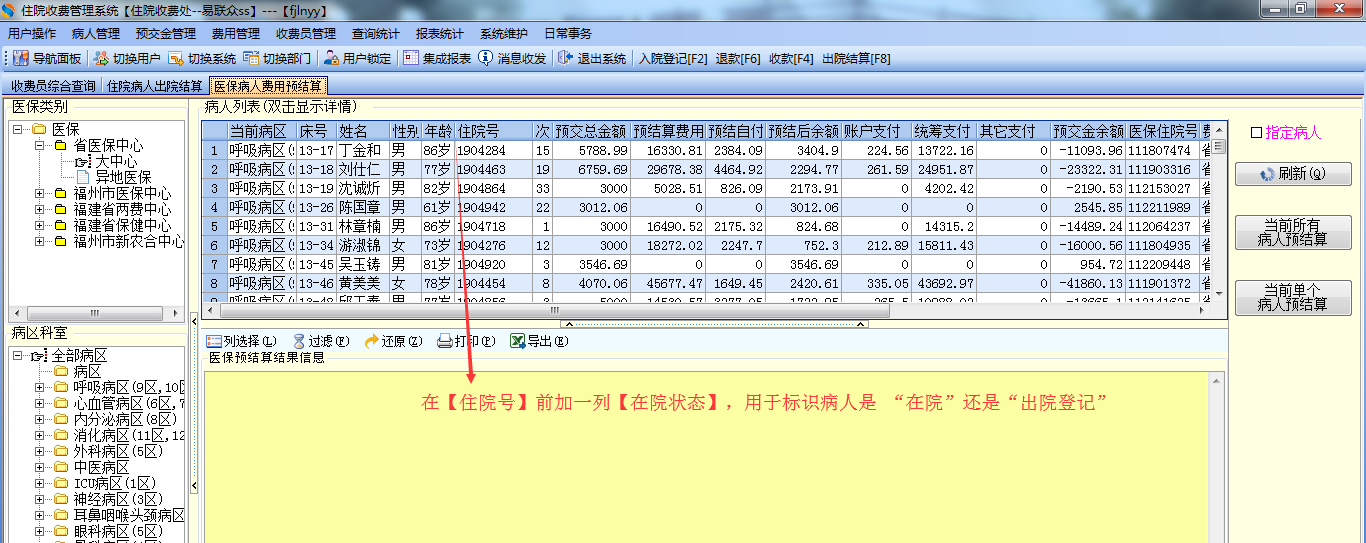1366x543 pixels.
Task: Select patient row 陈国章
Action: [706, 207]
